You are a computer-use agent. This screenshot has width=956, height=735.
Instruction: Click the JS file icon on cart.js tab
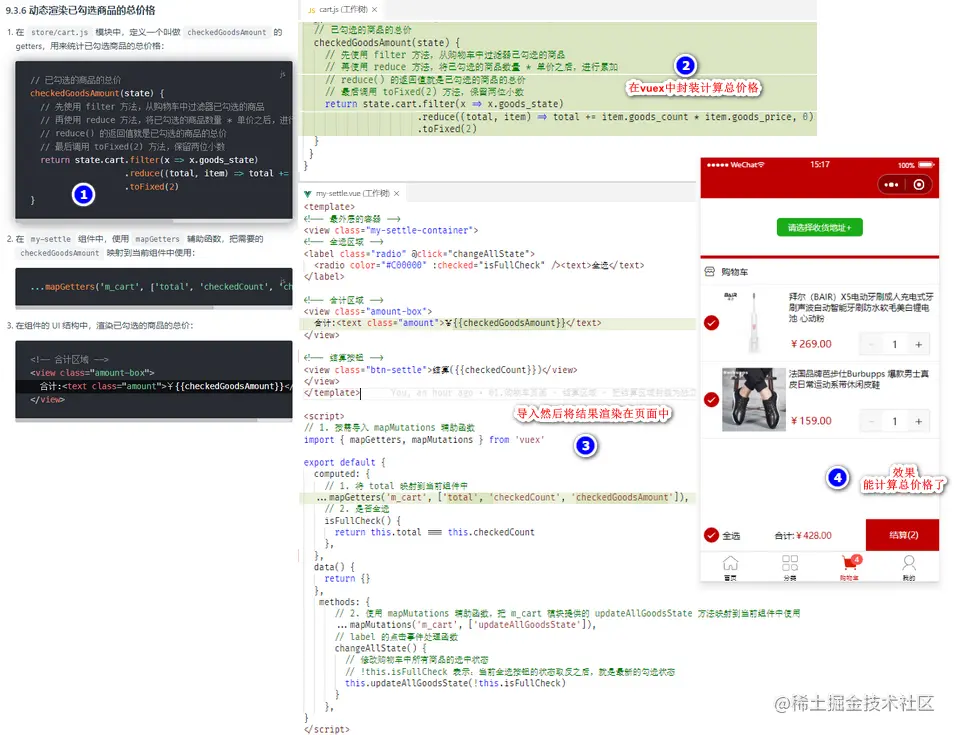coord(312,10)
